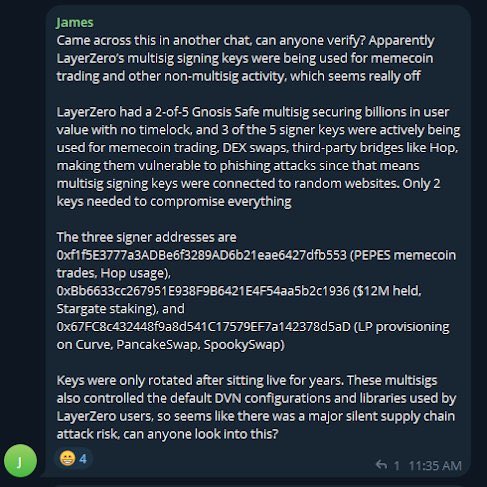The height and width of the screenshot is (487, 487).
Task: Click the "(LP provisioning" note text
Action: (x=401, y=327)
